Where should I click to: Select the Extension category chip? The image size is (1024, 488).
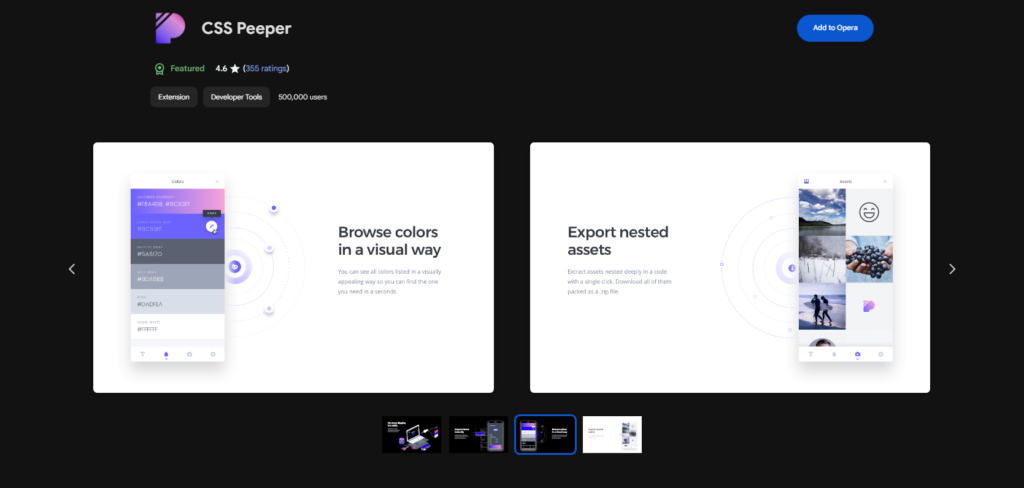coord(174,97)
